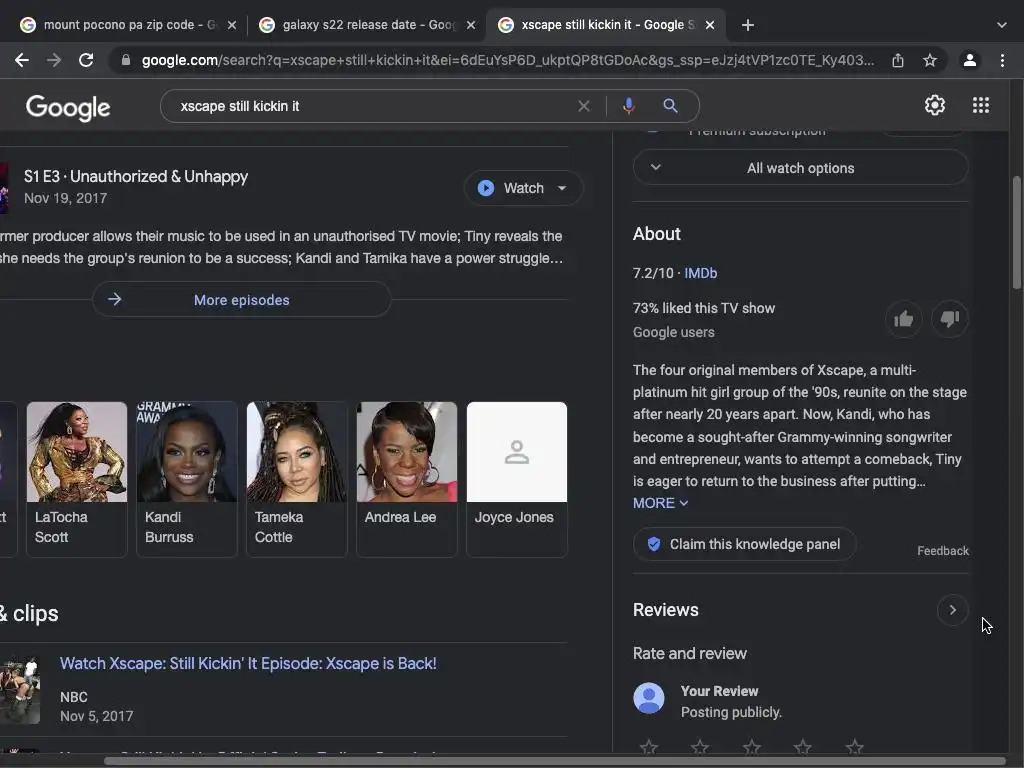Open Watch Xscape: Still Kickin' It Episode link
Screen dimensions: 1024x768
pyautogui.click(x=248, y=664)
